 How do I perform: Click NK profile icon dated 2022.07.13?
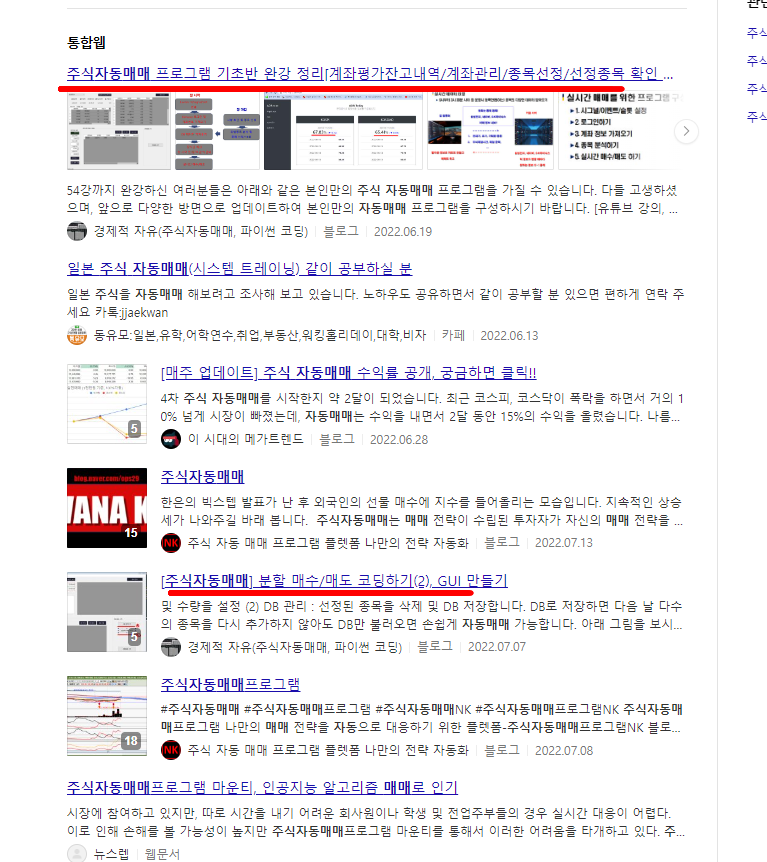pyautogui.click(x=171, y=543)
